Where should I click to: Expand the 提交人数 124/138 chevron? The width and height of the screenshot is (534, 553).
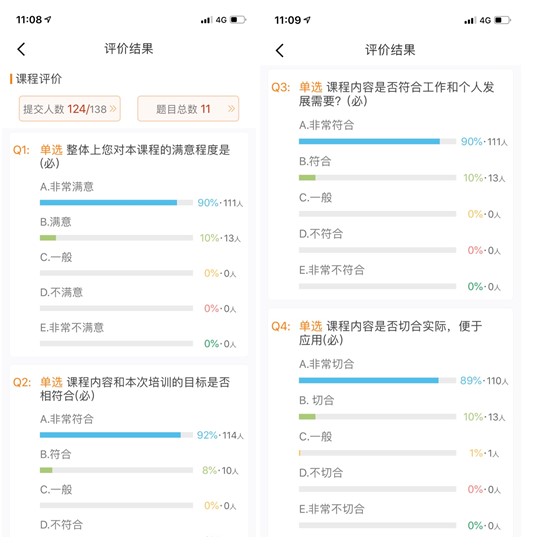[x=113, y=109]
